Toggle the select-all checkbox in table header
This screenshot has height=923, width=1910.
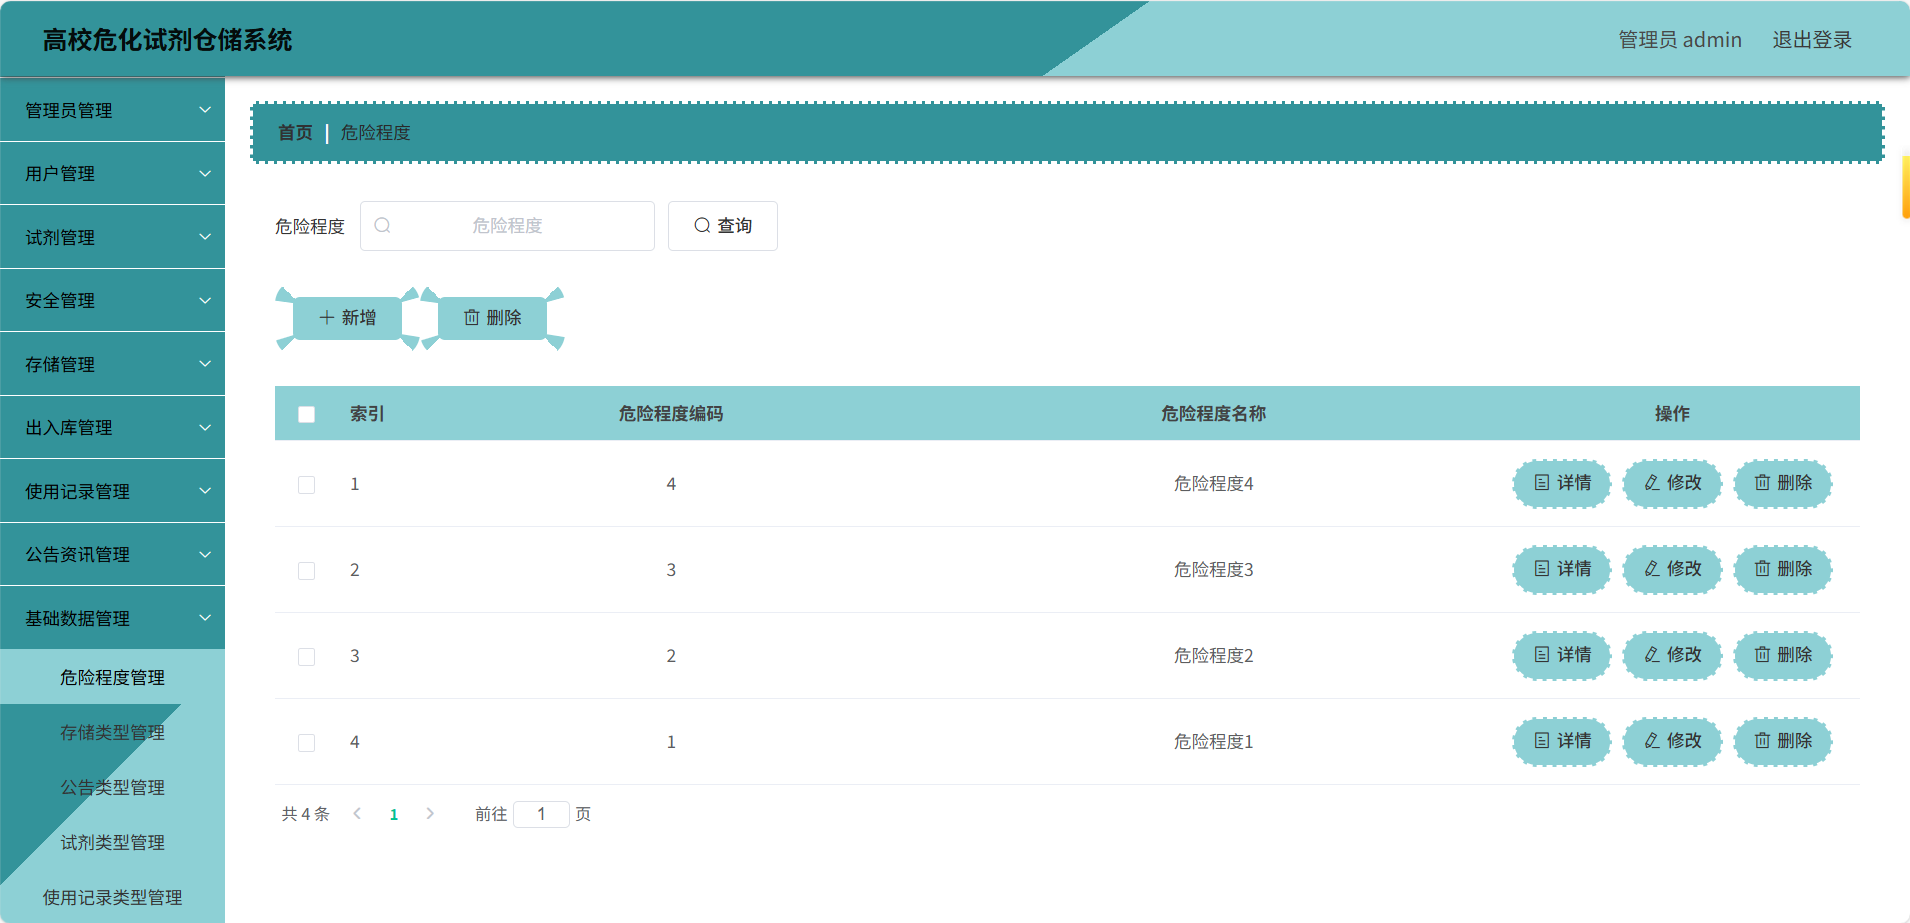point(307,414)
